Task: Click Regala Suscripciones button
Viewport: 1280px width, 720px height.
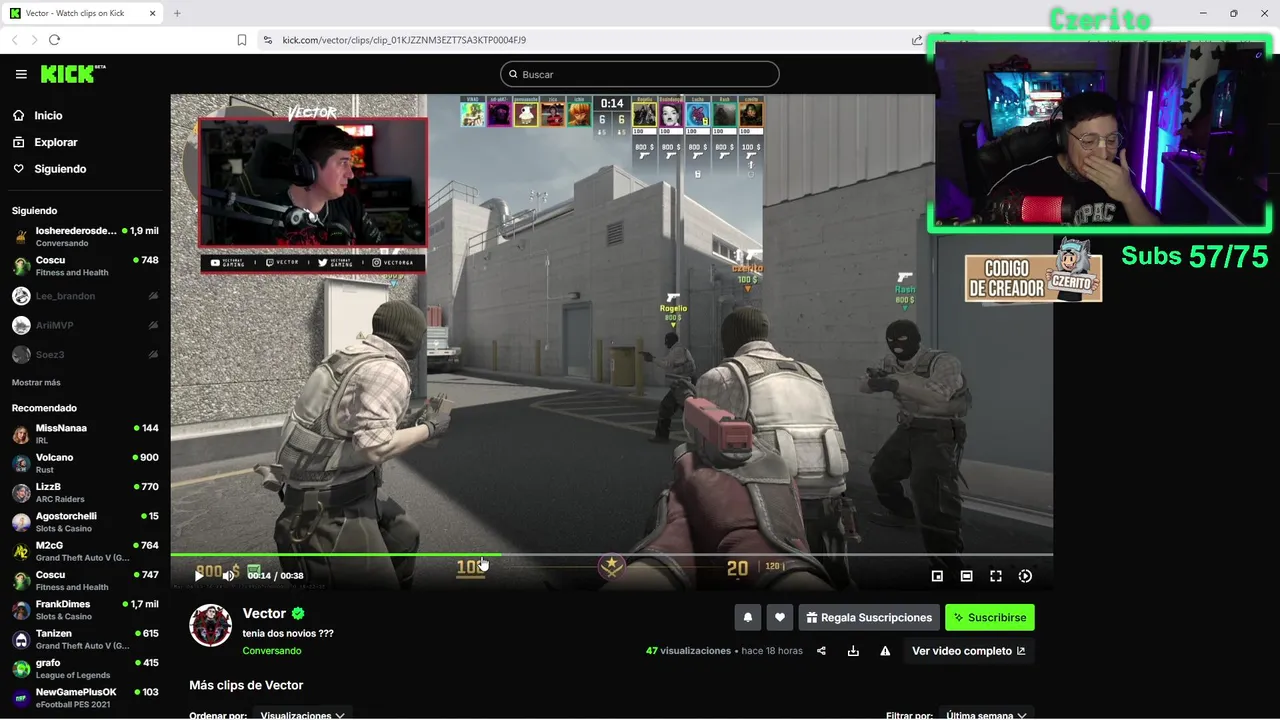Action: coord(869,618)
